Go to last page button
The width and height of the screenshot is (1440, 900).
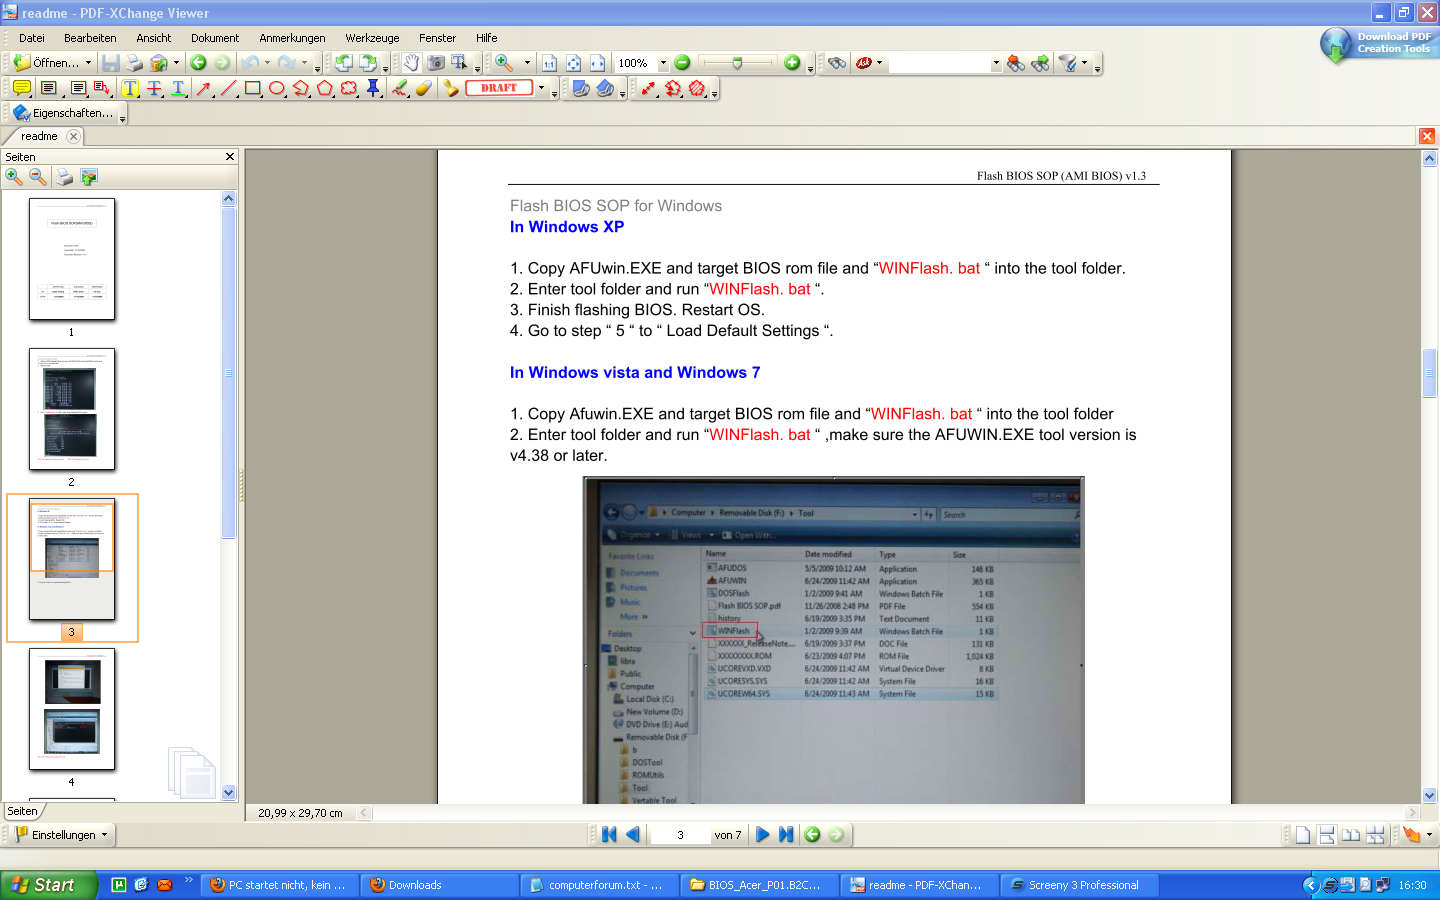click(x=786, y=835)
